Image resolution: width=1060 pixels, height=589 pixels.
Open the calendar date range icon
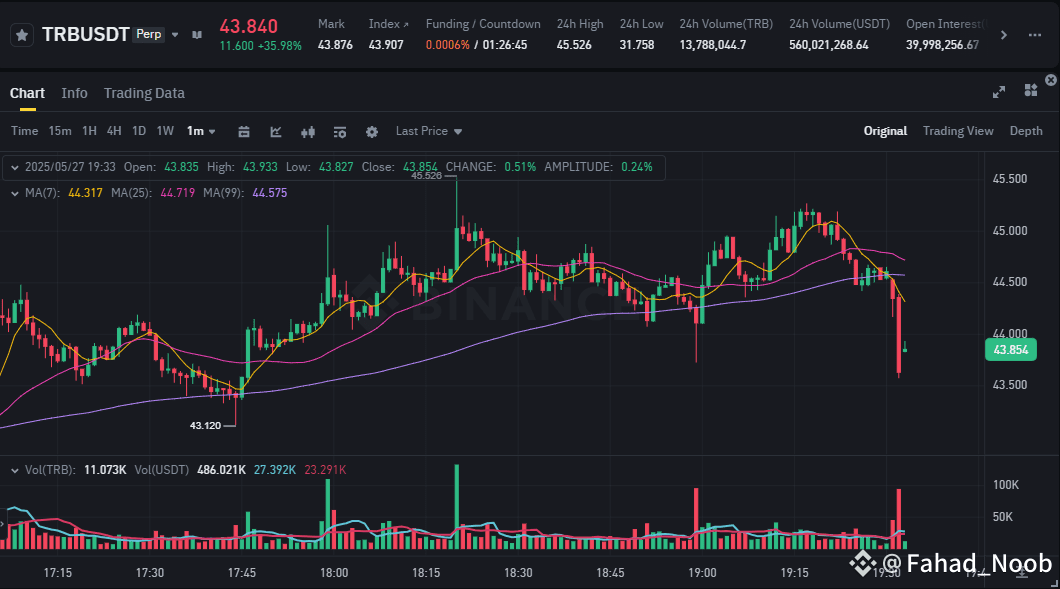(244, 132)
